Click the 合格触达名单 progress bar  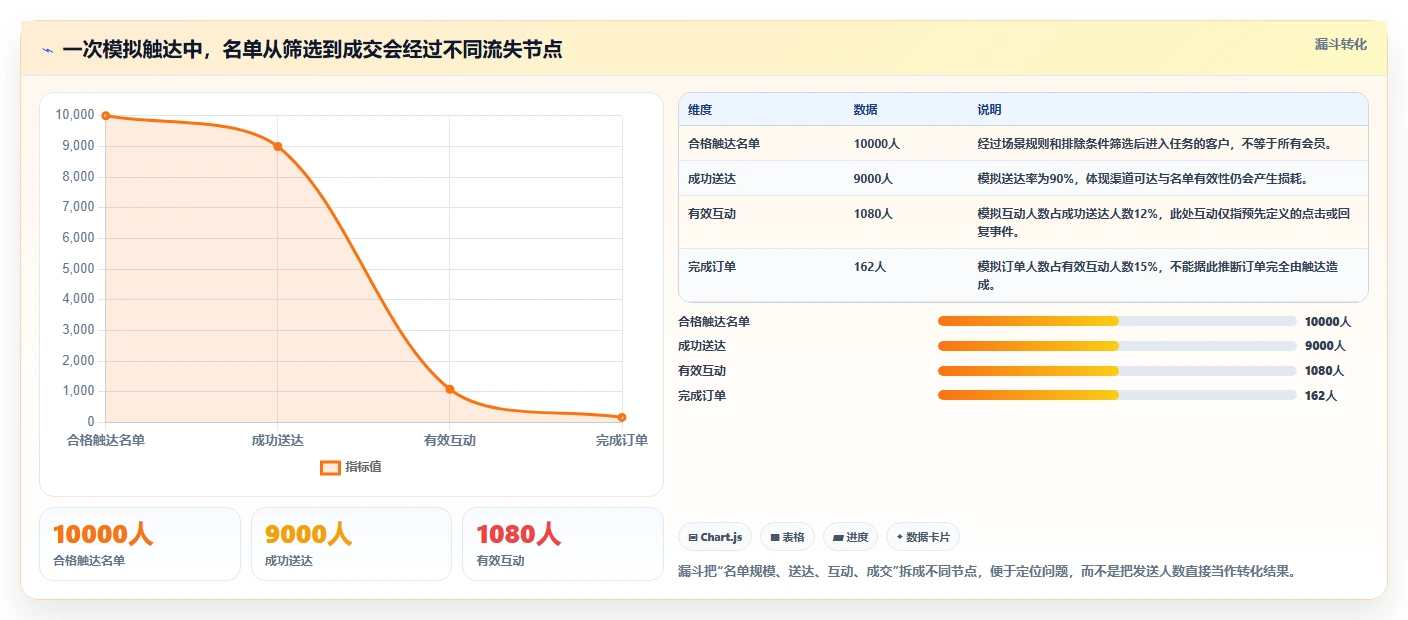click(x=1117, y=321)
